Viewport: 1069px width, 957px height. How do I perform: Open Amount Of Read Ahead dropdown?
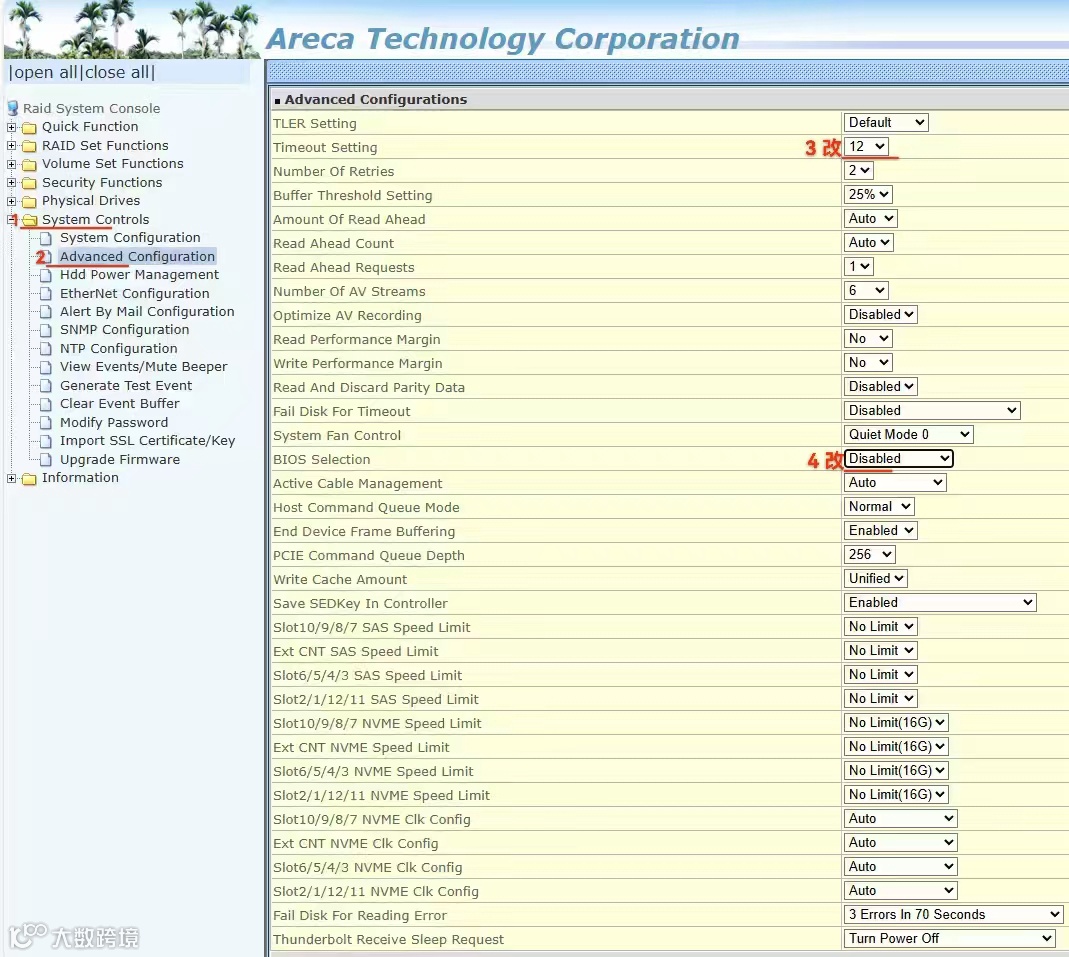coord(870,219)
